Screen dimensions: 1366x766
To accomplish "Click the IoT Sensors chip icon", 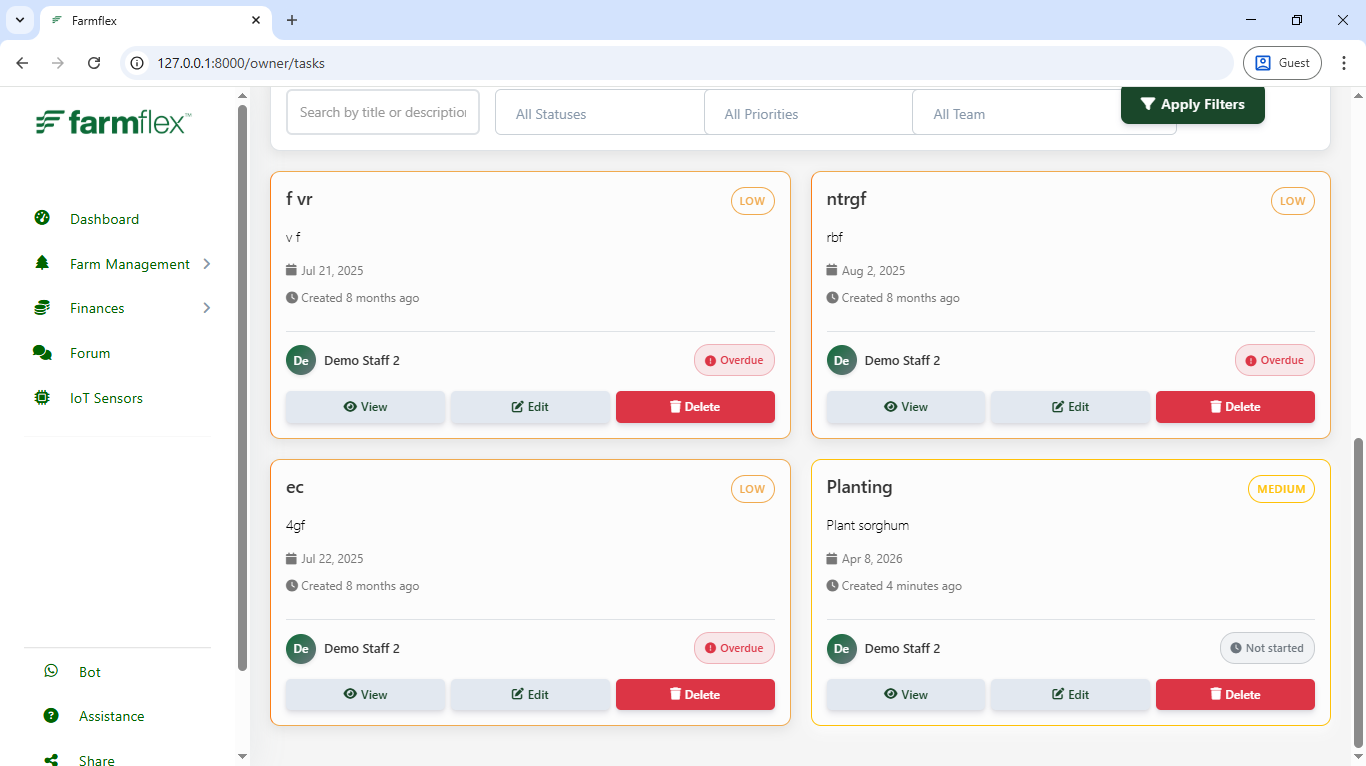I will tap(42, 397).
